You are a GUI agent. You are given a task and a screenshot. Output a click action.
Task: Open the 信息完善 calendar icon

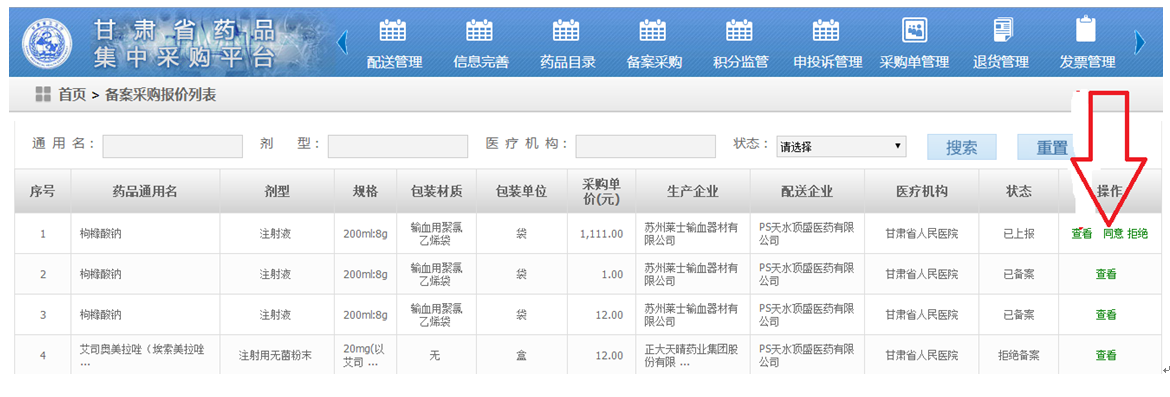[x=480, y=31]
